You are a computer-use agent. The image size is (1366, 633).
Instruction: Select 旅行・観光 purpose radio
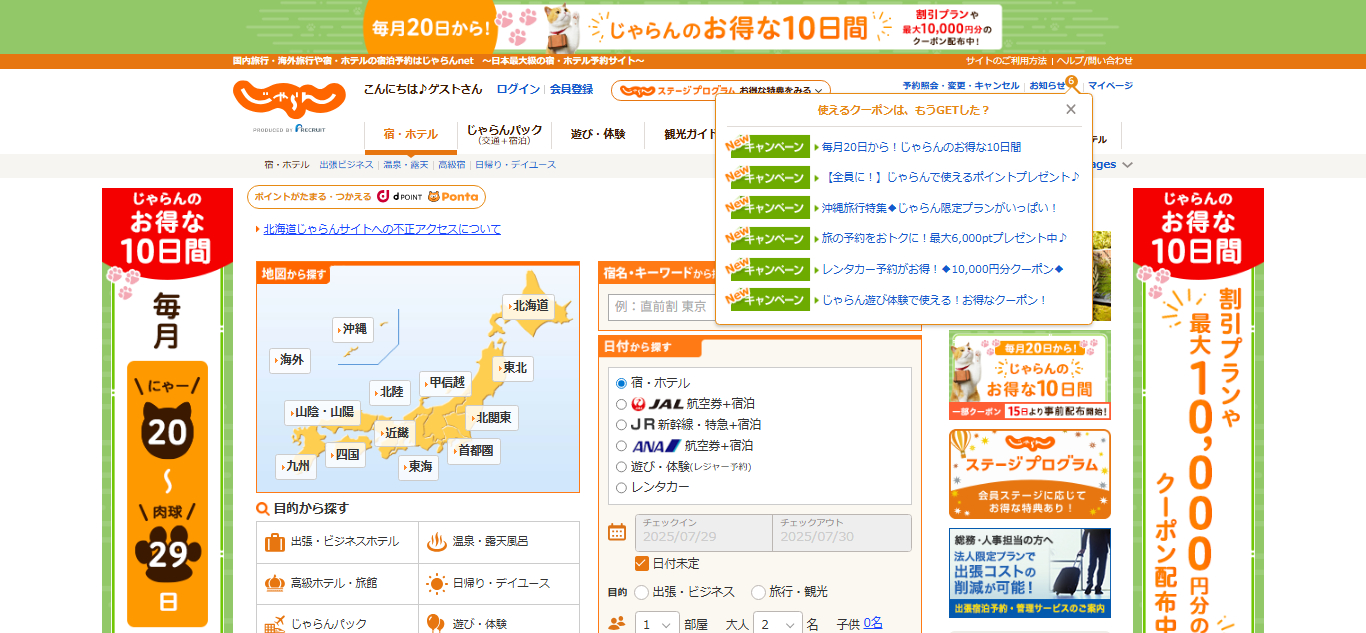click(758, 592)
